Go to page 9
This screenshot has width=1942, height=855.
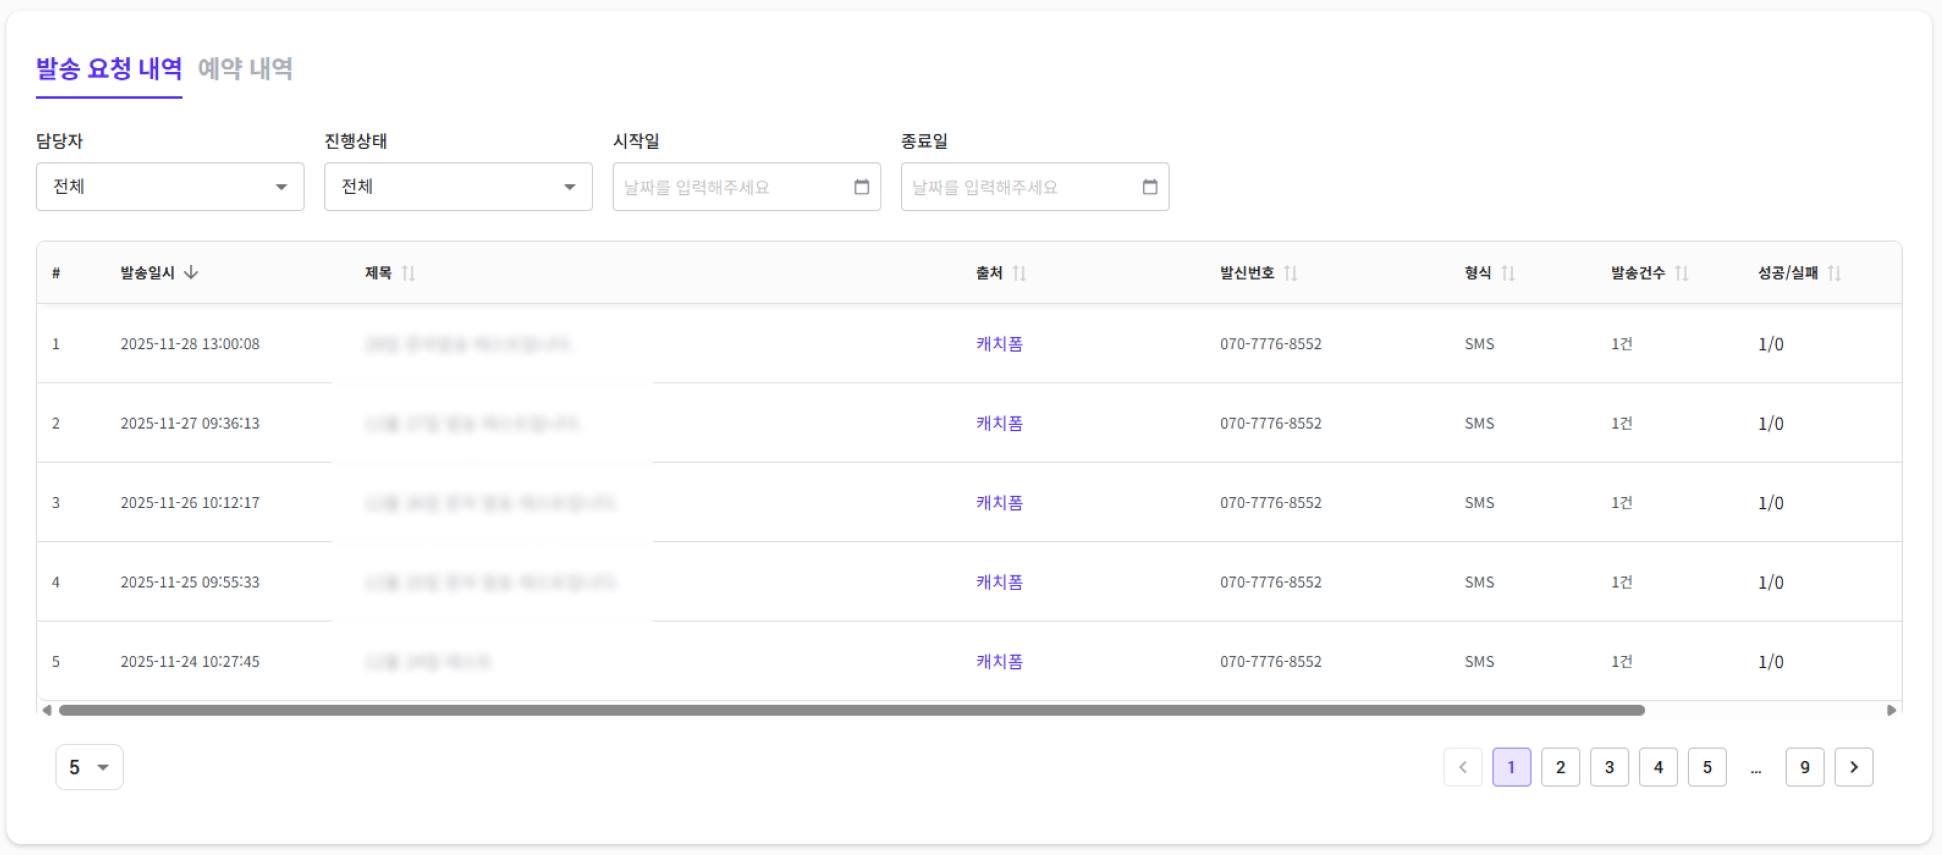click(x=1804, y=767)
